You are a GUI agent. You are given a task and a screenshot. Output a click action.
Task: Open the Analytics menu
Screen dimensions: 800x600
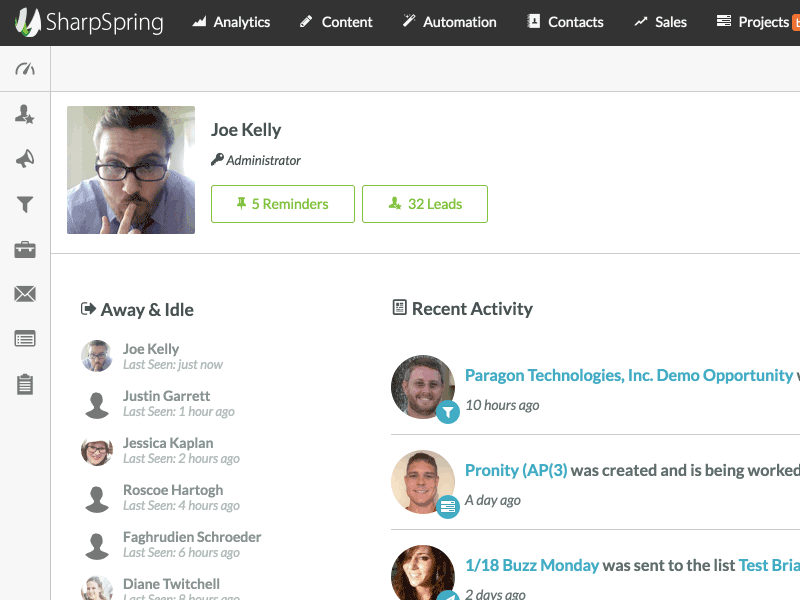(231, 22)
